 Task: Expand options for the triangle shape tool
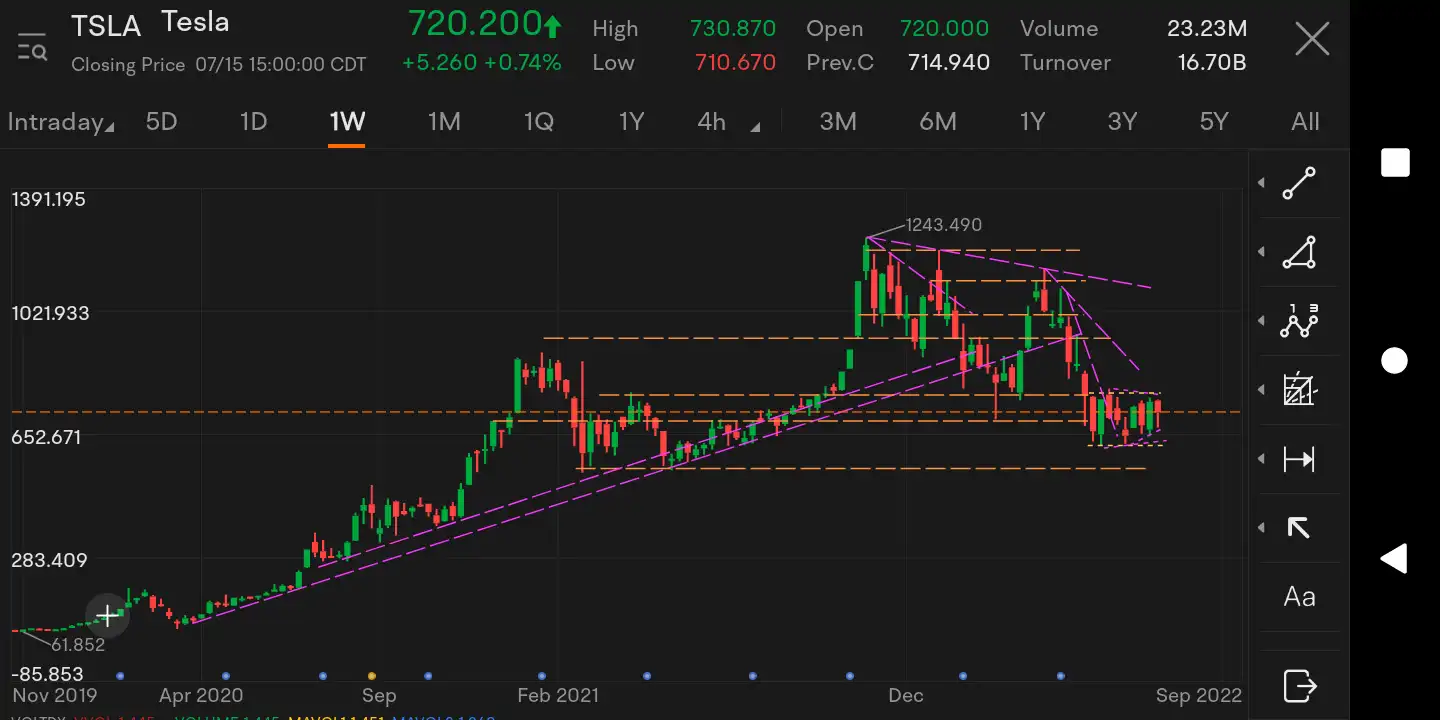[1261, 252]
